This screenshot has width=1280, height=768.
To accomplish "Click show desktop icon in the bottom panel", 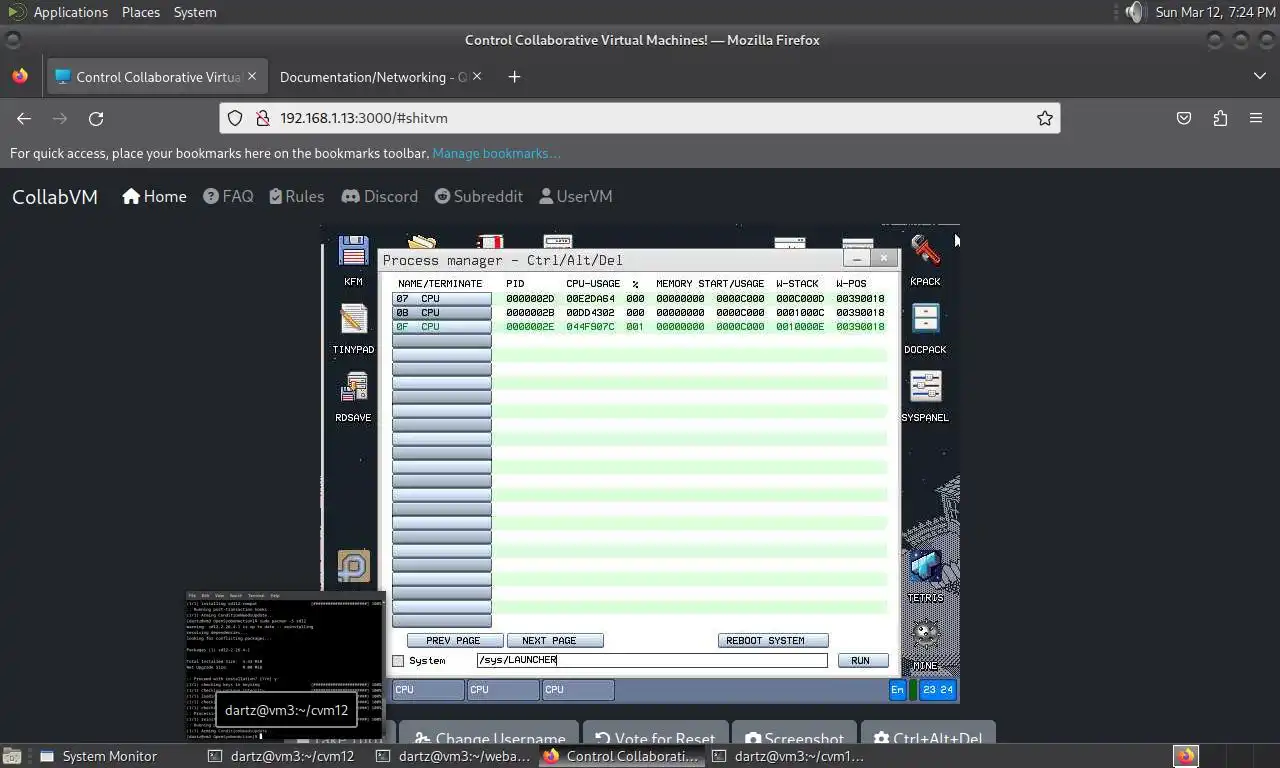I will tap(11, 756).
